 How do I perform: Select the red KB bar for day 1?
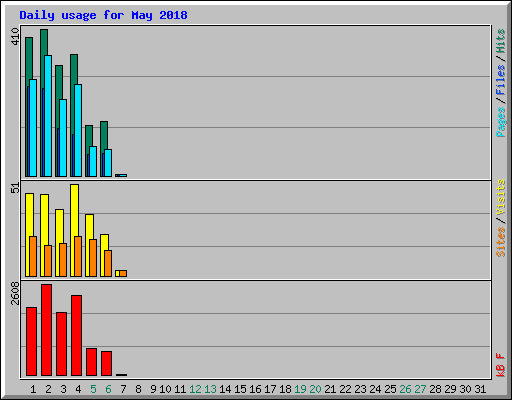pos(31,342)
